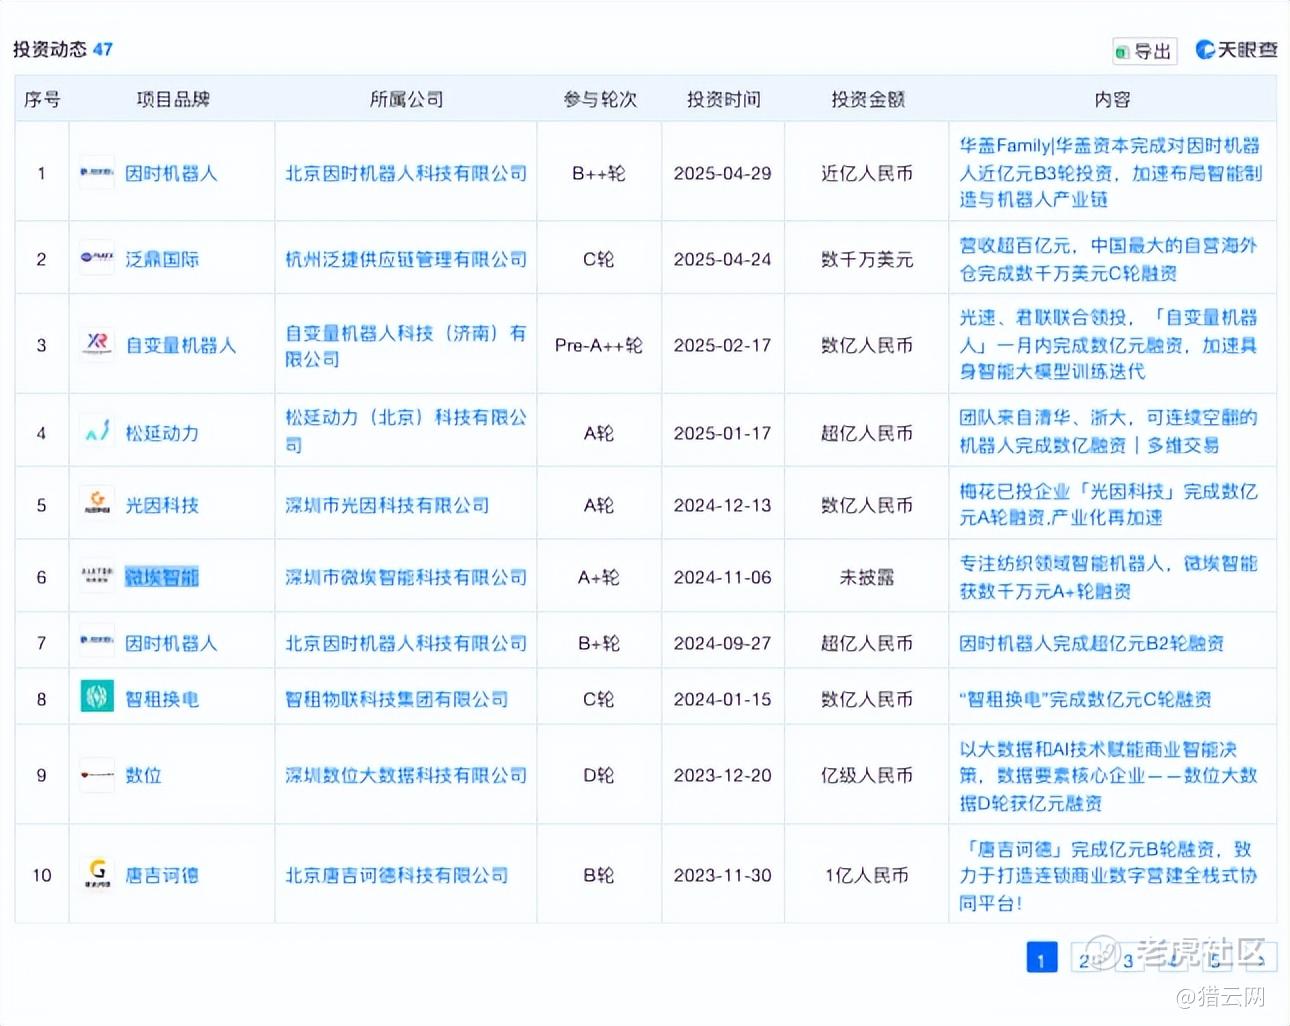Click the 唐吉诃德 brand logo

click(x=97, y=875)
